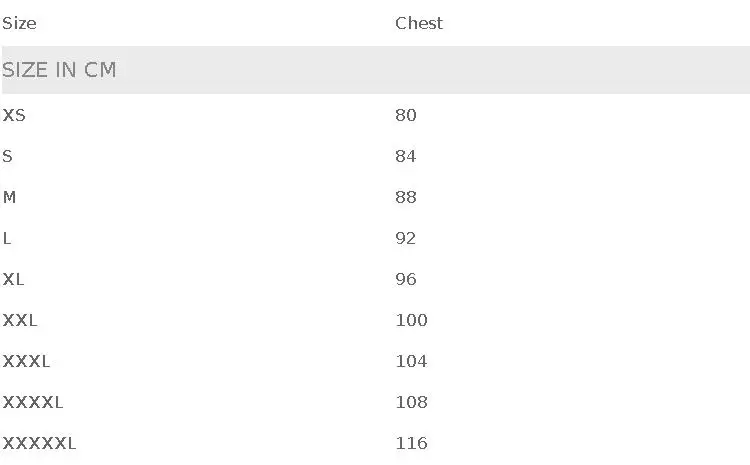The image size is (750, 465).
Task: Select the S size label
Action: [8, 156]
